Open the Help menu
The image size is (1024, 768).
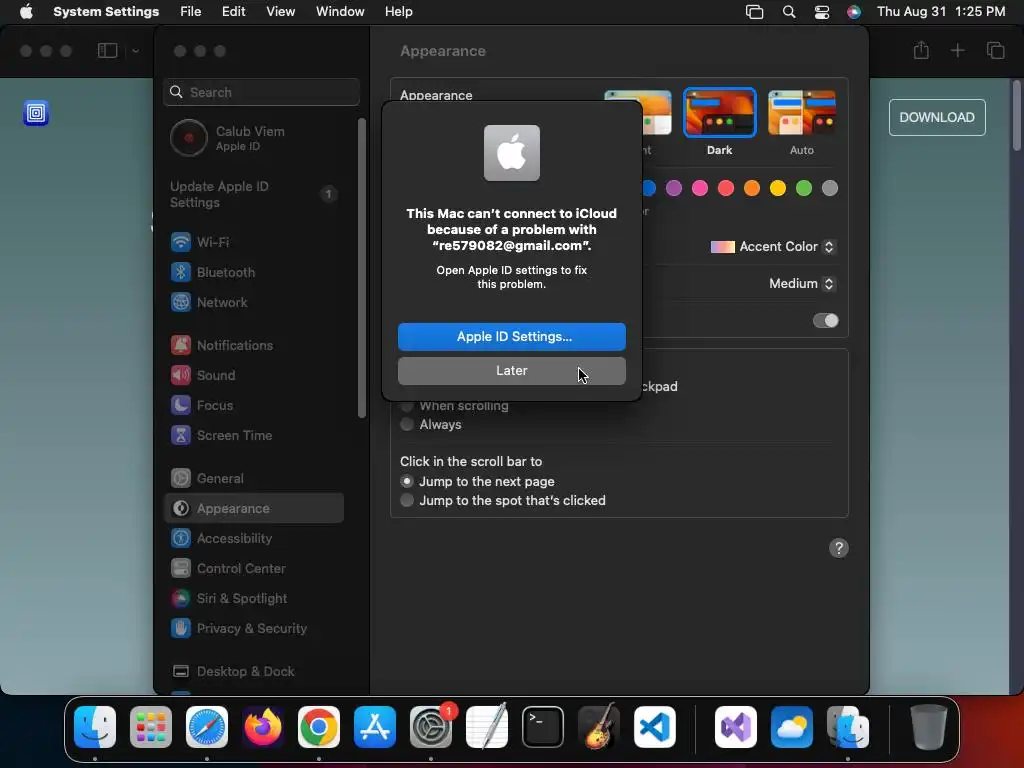[x=398, y=12]
